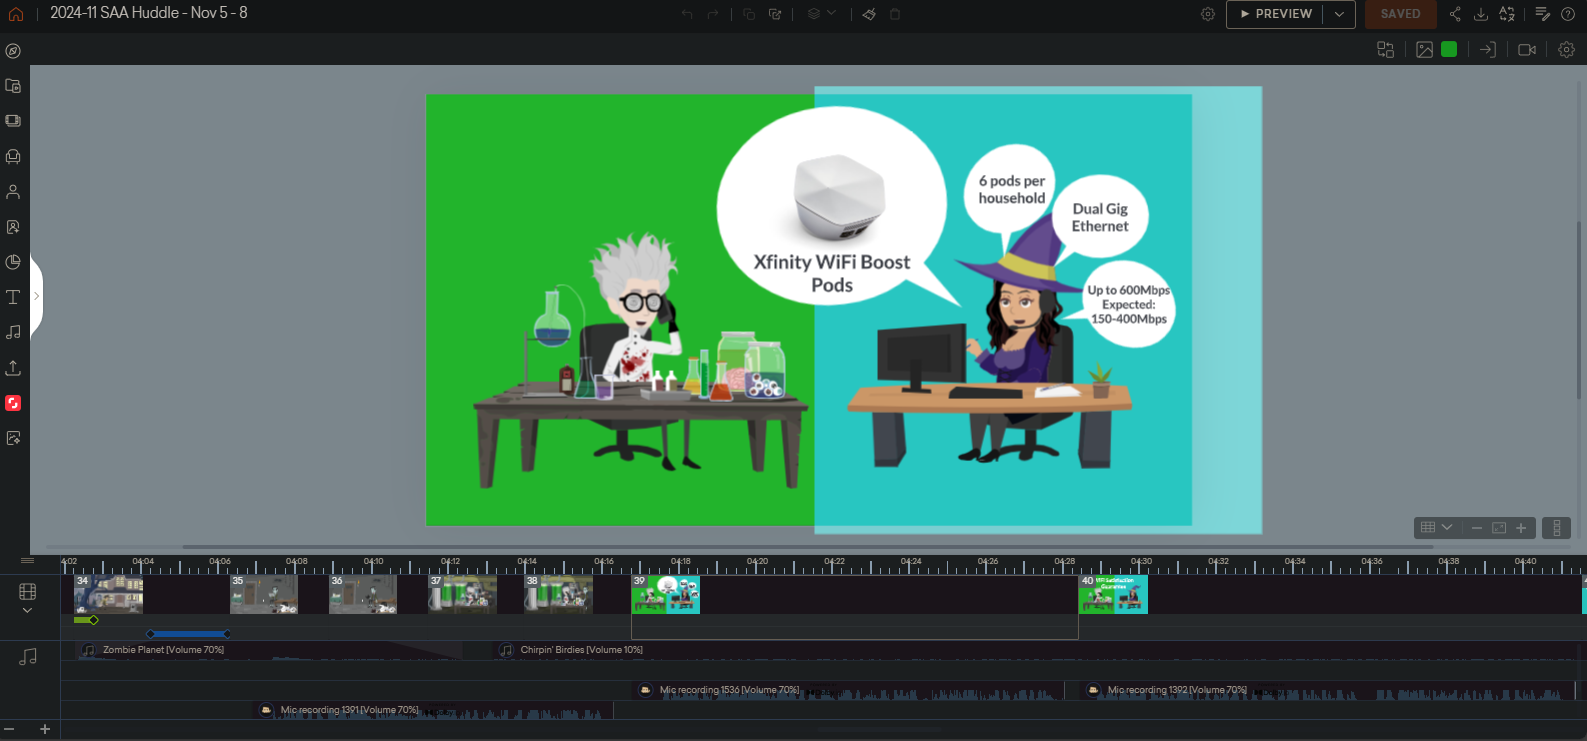Zoom out the timeline with minus
The height and width of the screenshot is (741, 1587).
[x=10, y=729]
